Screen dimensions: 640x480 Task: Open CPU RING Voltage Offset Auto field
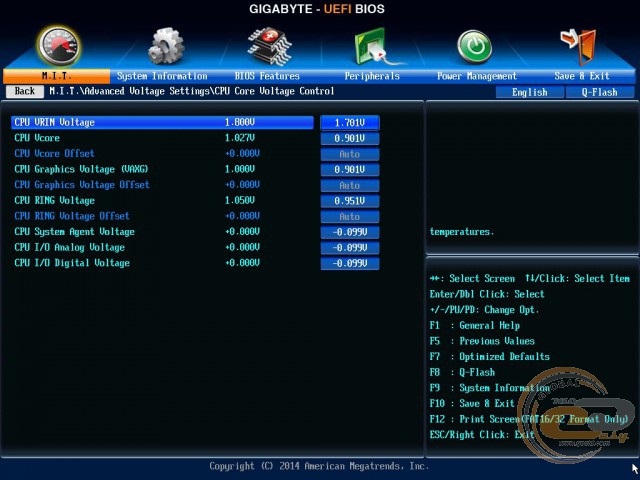[x=350, y=217]
